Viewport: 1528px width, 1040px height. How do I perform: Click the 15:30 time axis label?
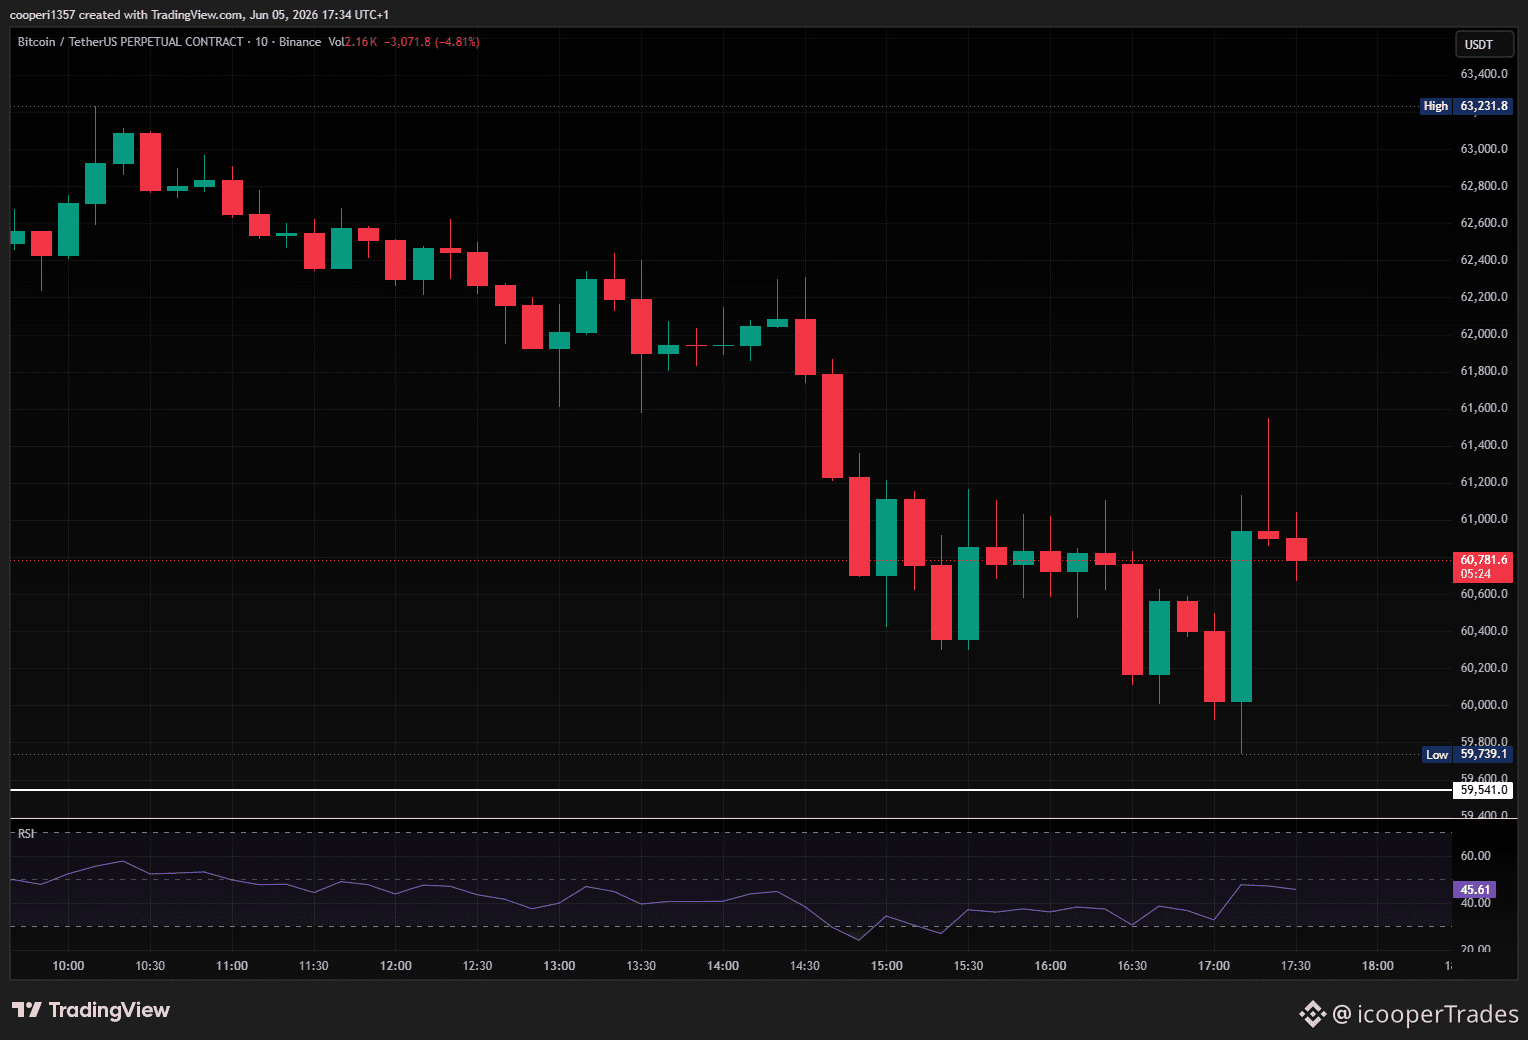pos(968,966)
